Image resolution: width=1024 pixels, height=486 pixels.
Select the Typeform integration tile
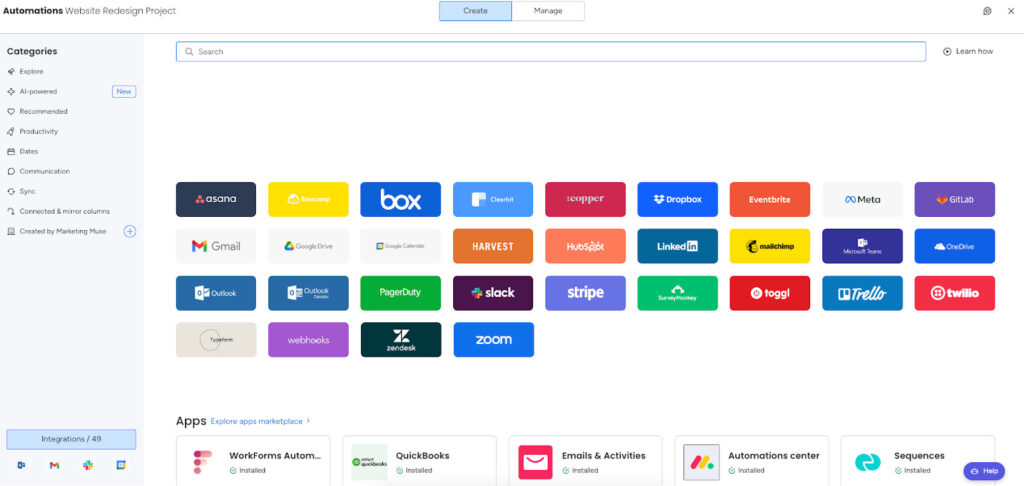[216, 340]
